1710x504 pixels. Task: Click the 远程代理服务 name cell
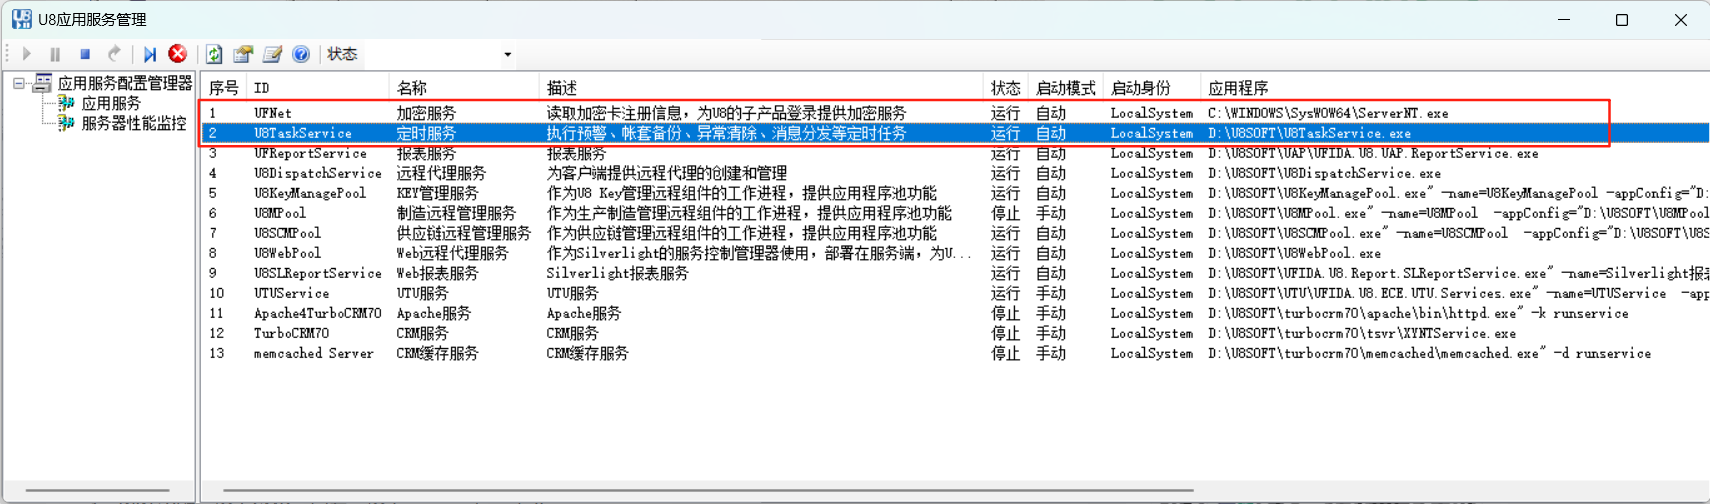[x=441, y=173]
